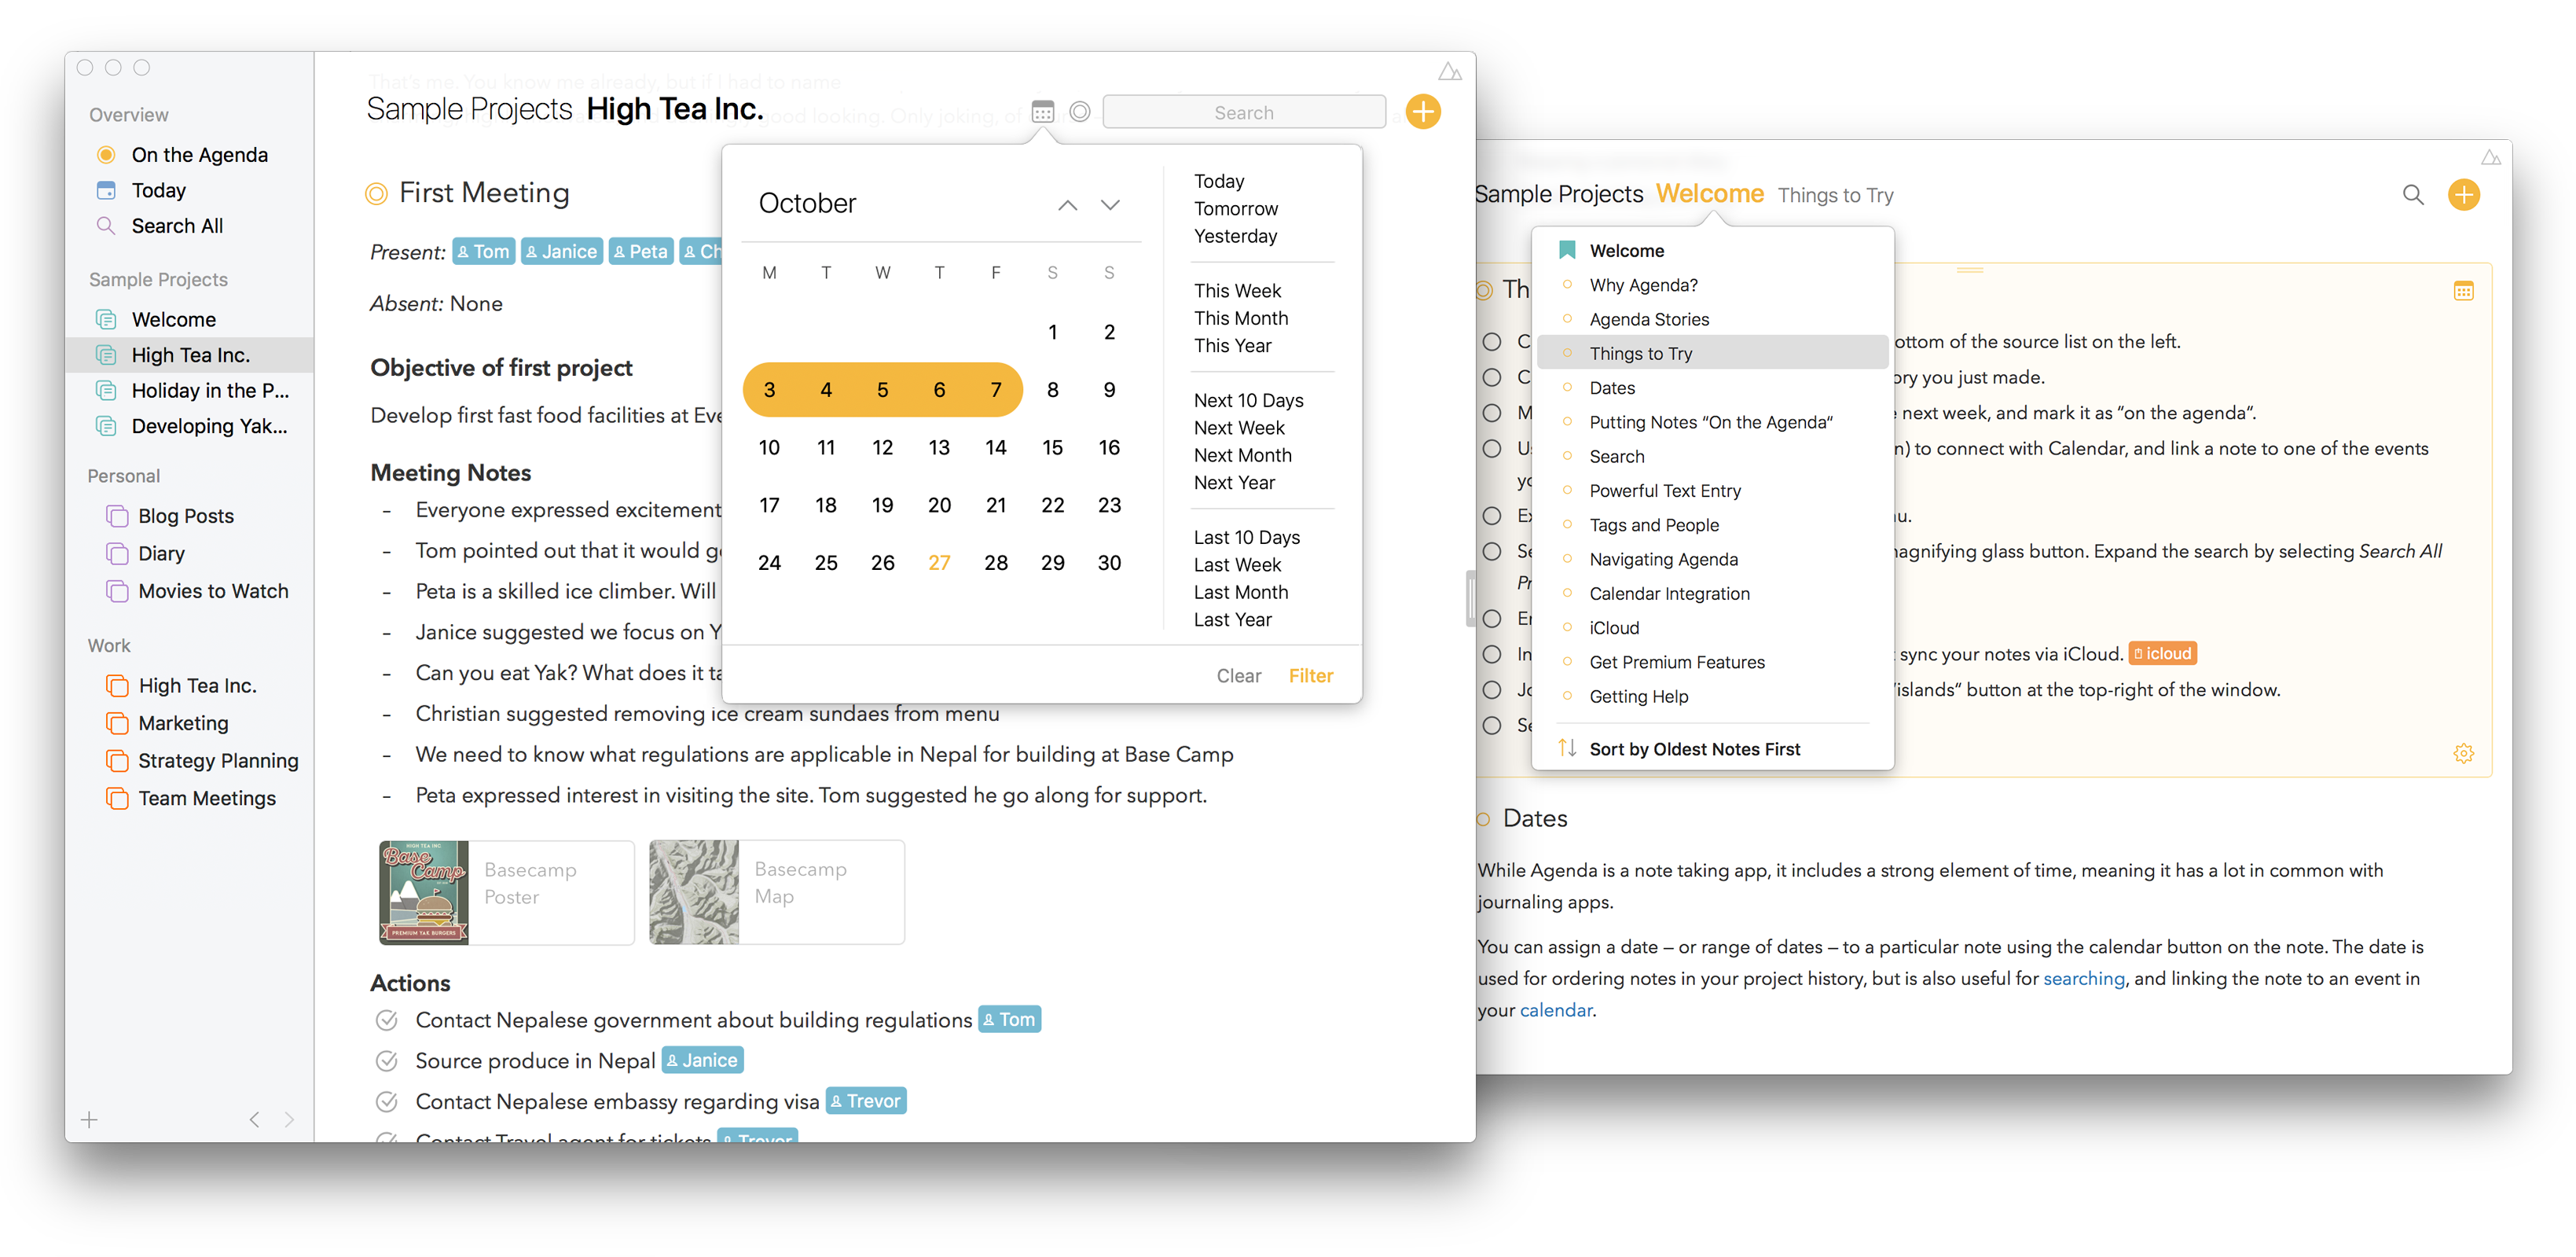Screen dimensions: 2576x1257
Task: Navigate back with sidebar left chevron
Action: click(254, 1119)
